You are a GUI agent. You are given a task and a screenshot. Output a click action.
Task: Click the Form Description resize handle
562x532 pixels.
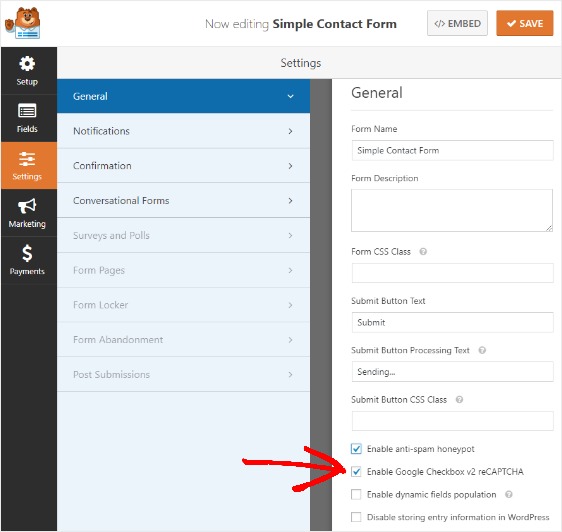coord(549,228)
